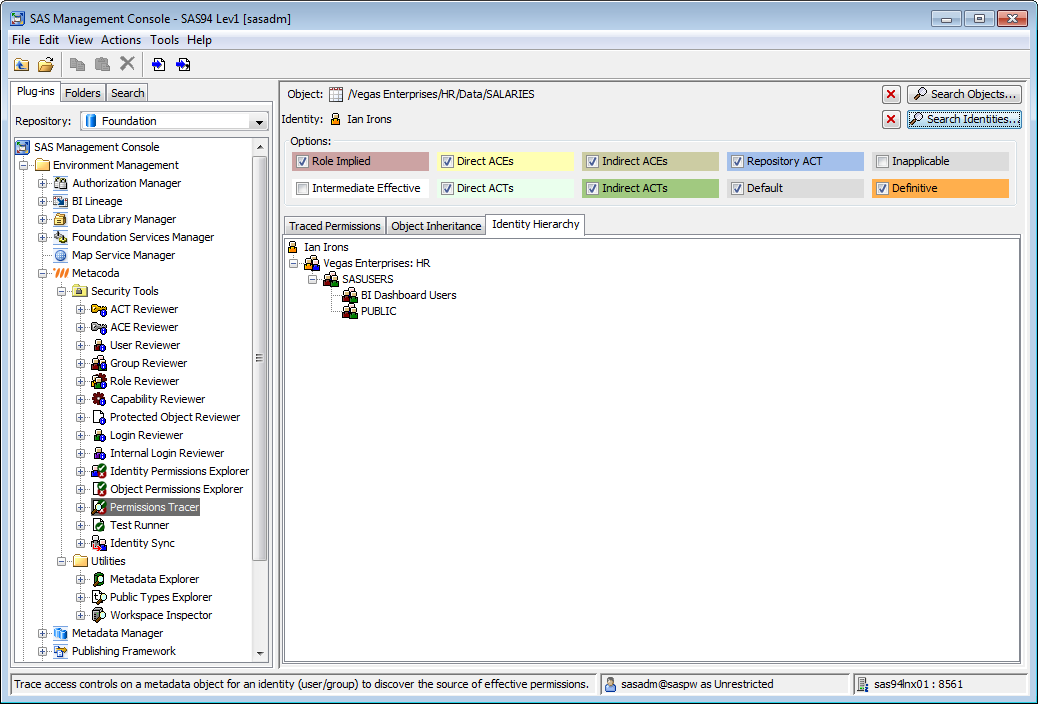Switch to the Traced Permissions tab
Screen dimensions: 1038x704
pyautogui.click(x=334, y=226)
